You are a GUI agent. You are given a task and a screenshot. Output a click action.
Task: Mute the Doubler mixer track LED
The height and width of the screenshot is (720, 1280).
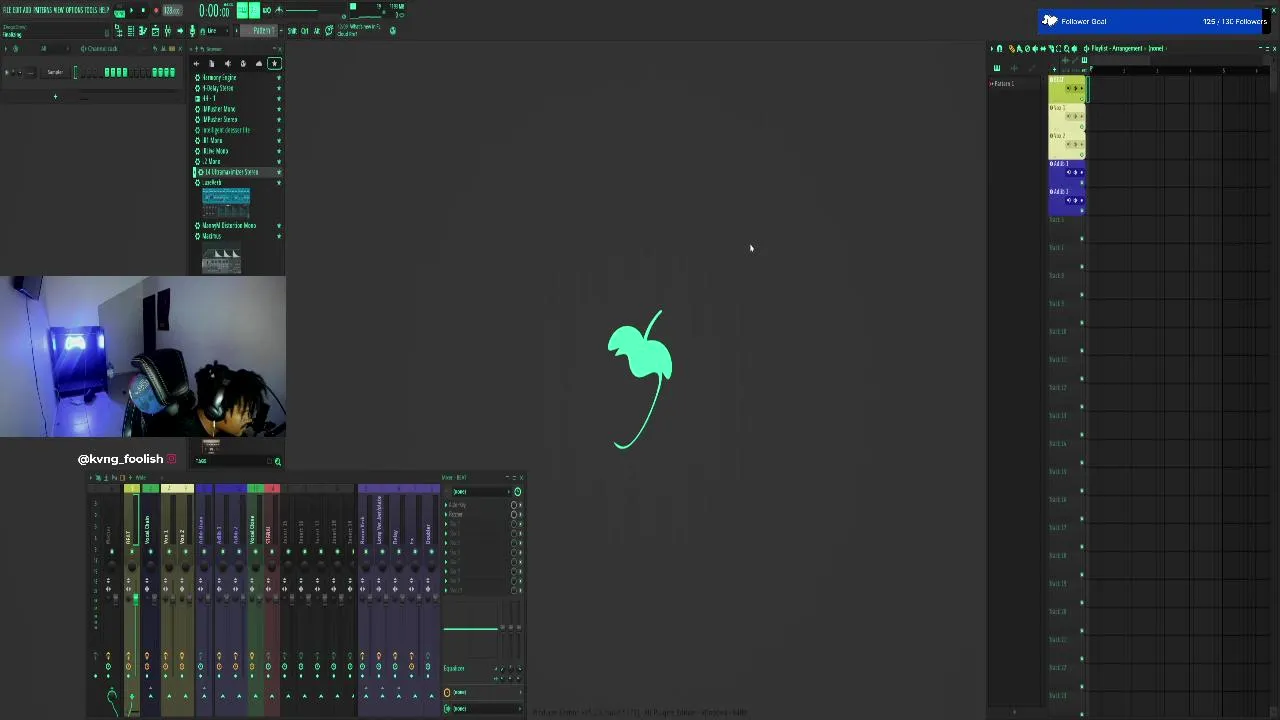[431, 552]
